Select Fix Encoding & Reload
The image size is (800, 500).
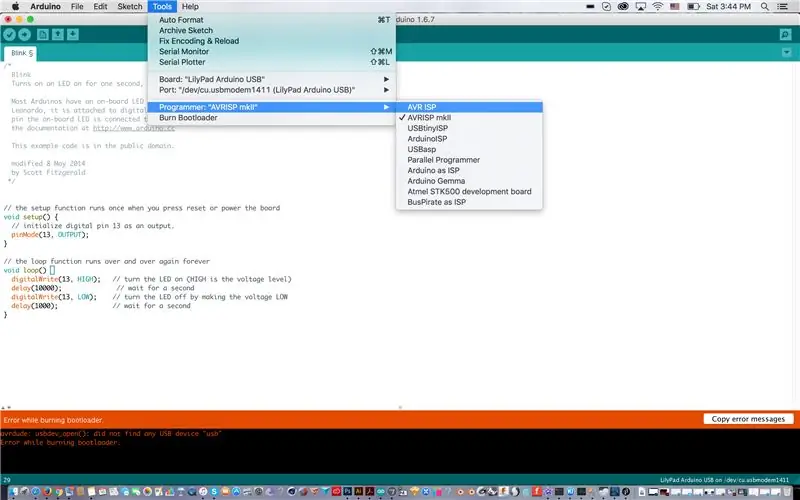pos(271,41)
